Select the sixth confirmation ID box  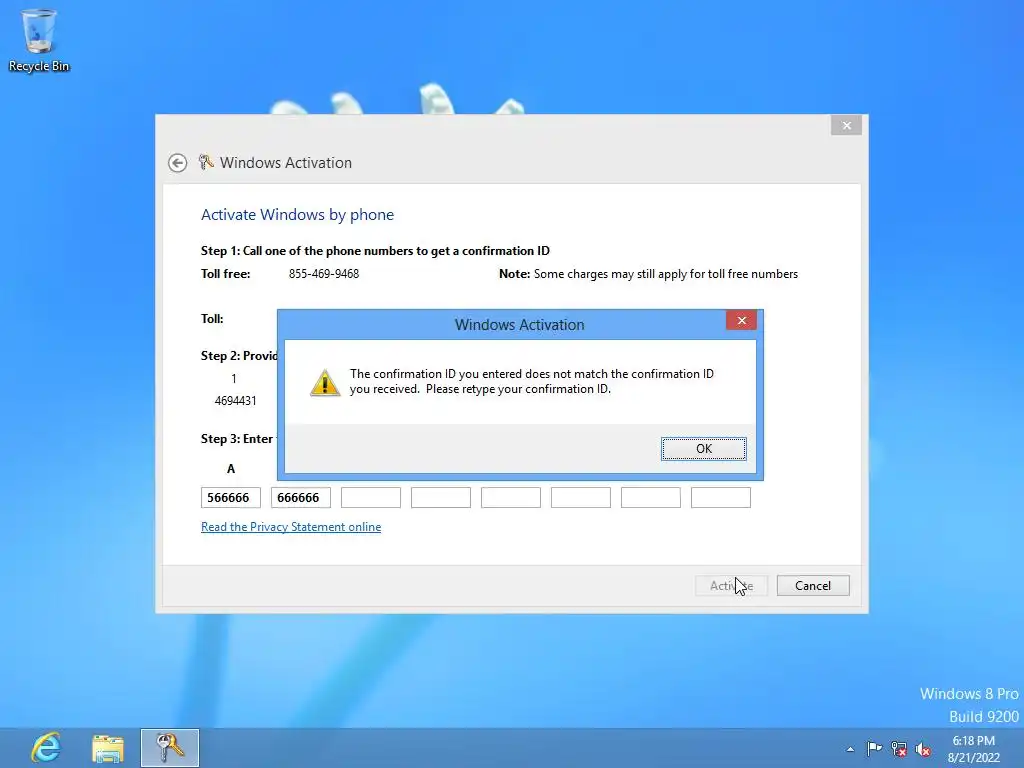point(581,498)
